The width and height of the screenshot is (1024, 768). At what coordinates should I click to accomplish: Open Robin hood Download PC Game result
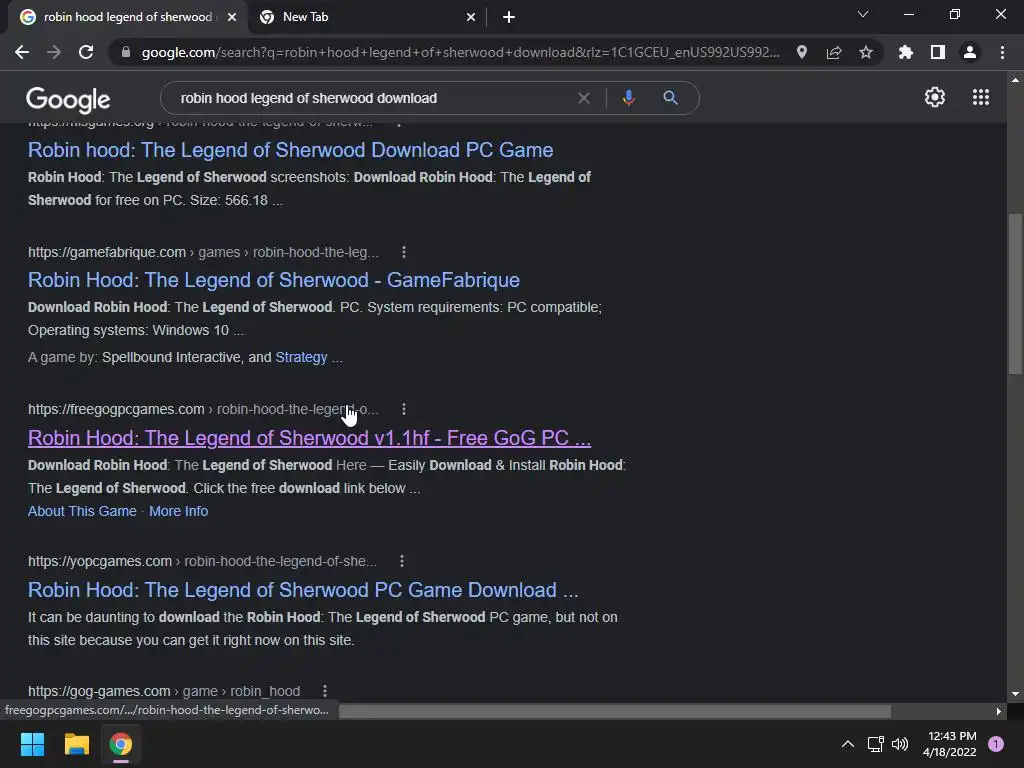[x=291, y=150]
